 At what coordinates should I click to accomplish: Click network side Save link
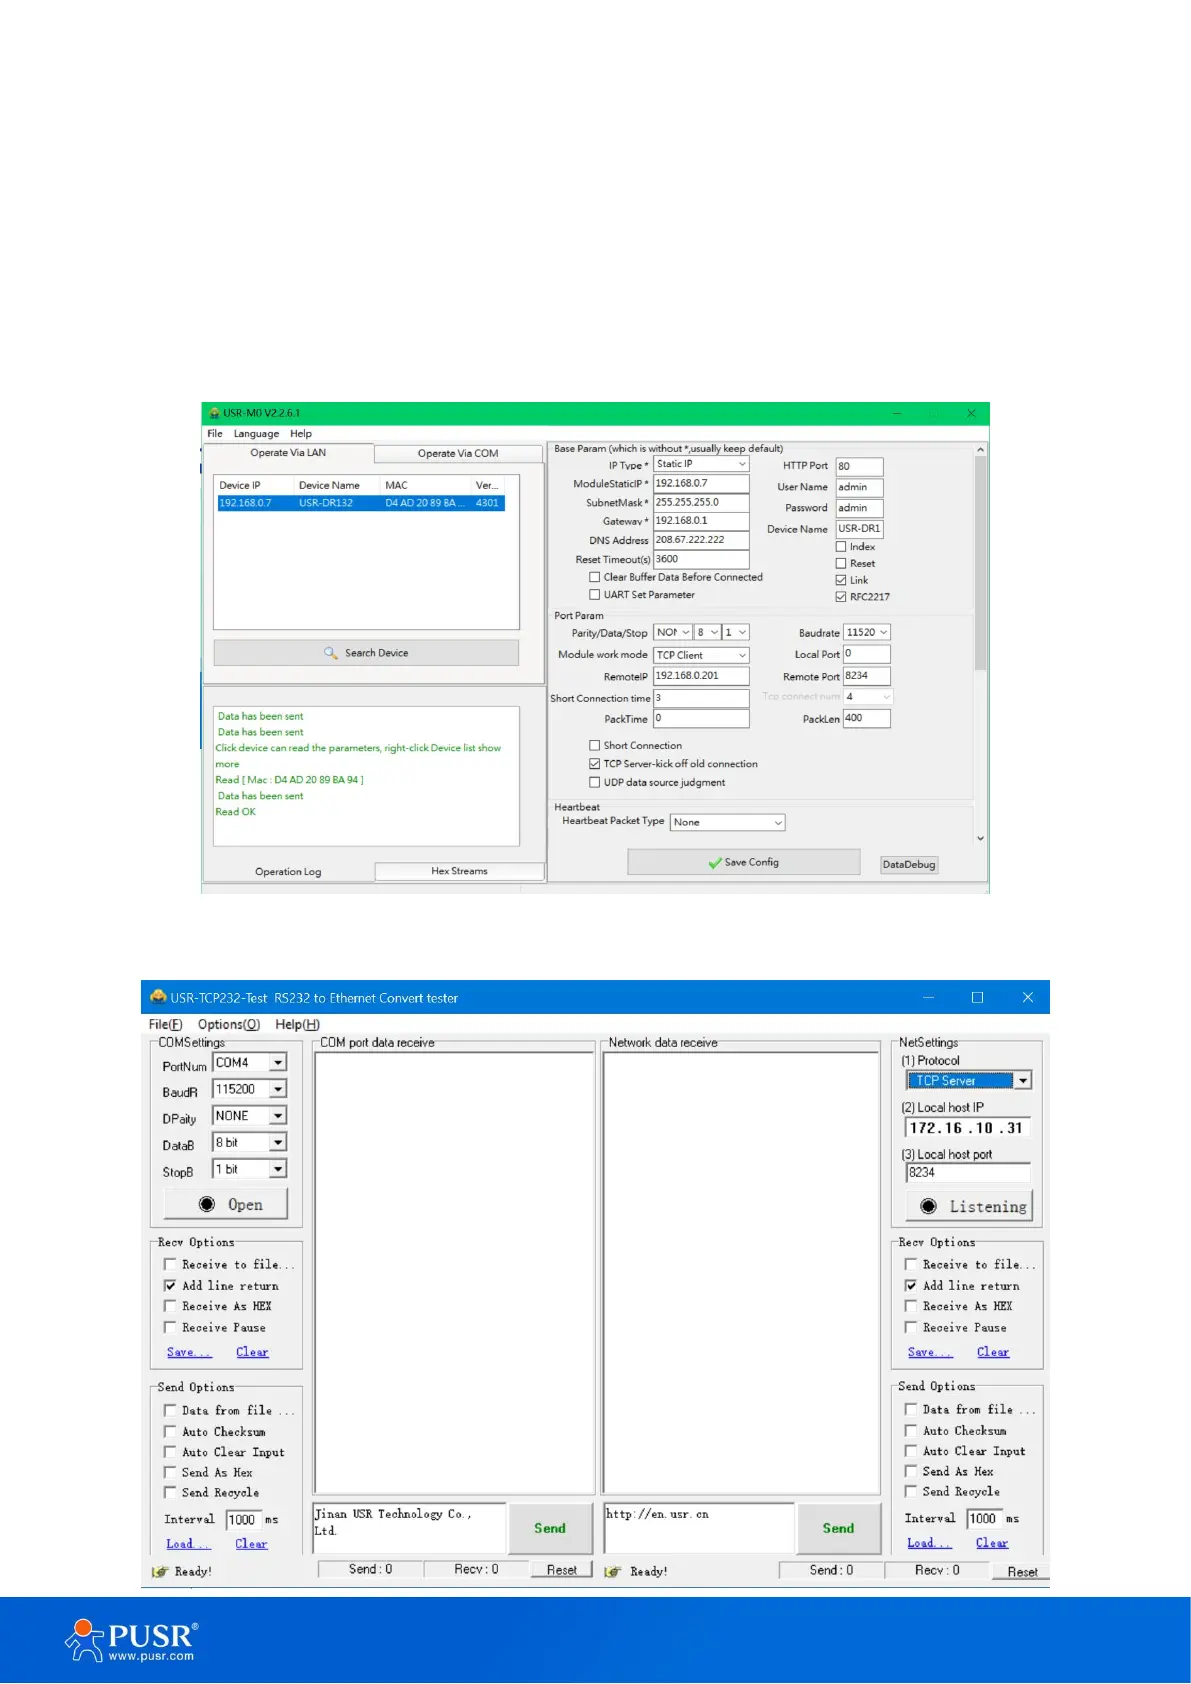click(x=930, y=1352)
